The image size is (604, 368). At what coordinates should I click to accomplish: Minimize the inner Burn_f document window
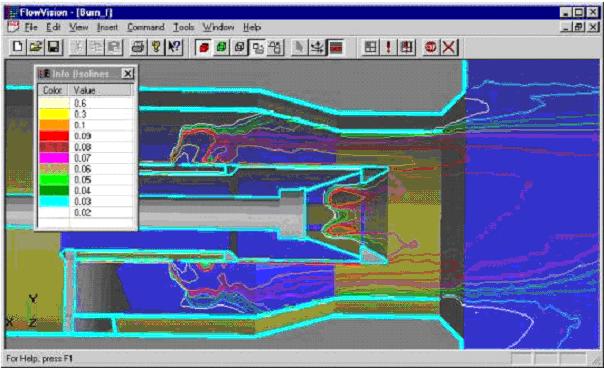click(566, 27)
